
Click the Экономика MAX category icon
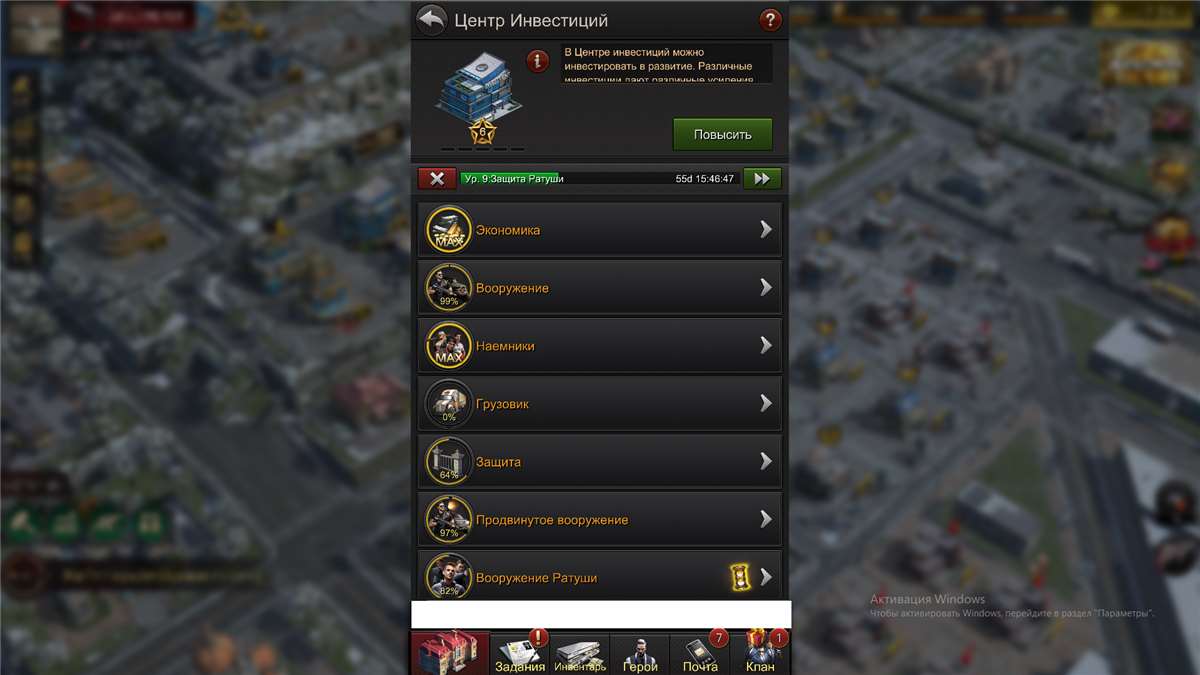coord(449,229)
